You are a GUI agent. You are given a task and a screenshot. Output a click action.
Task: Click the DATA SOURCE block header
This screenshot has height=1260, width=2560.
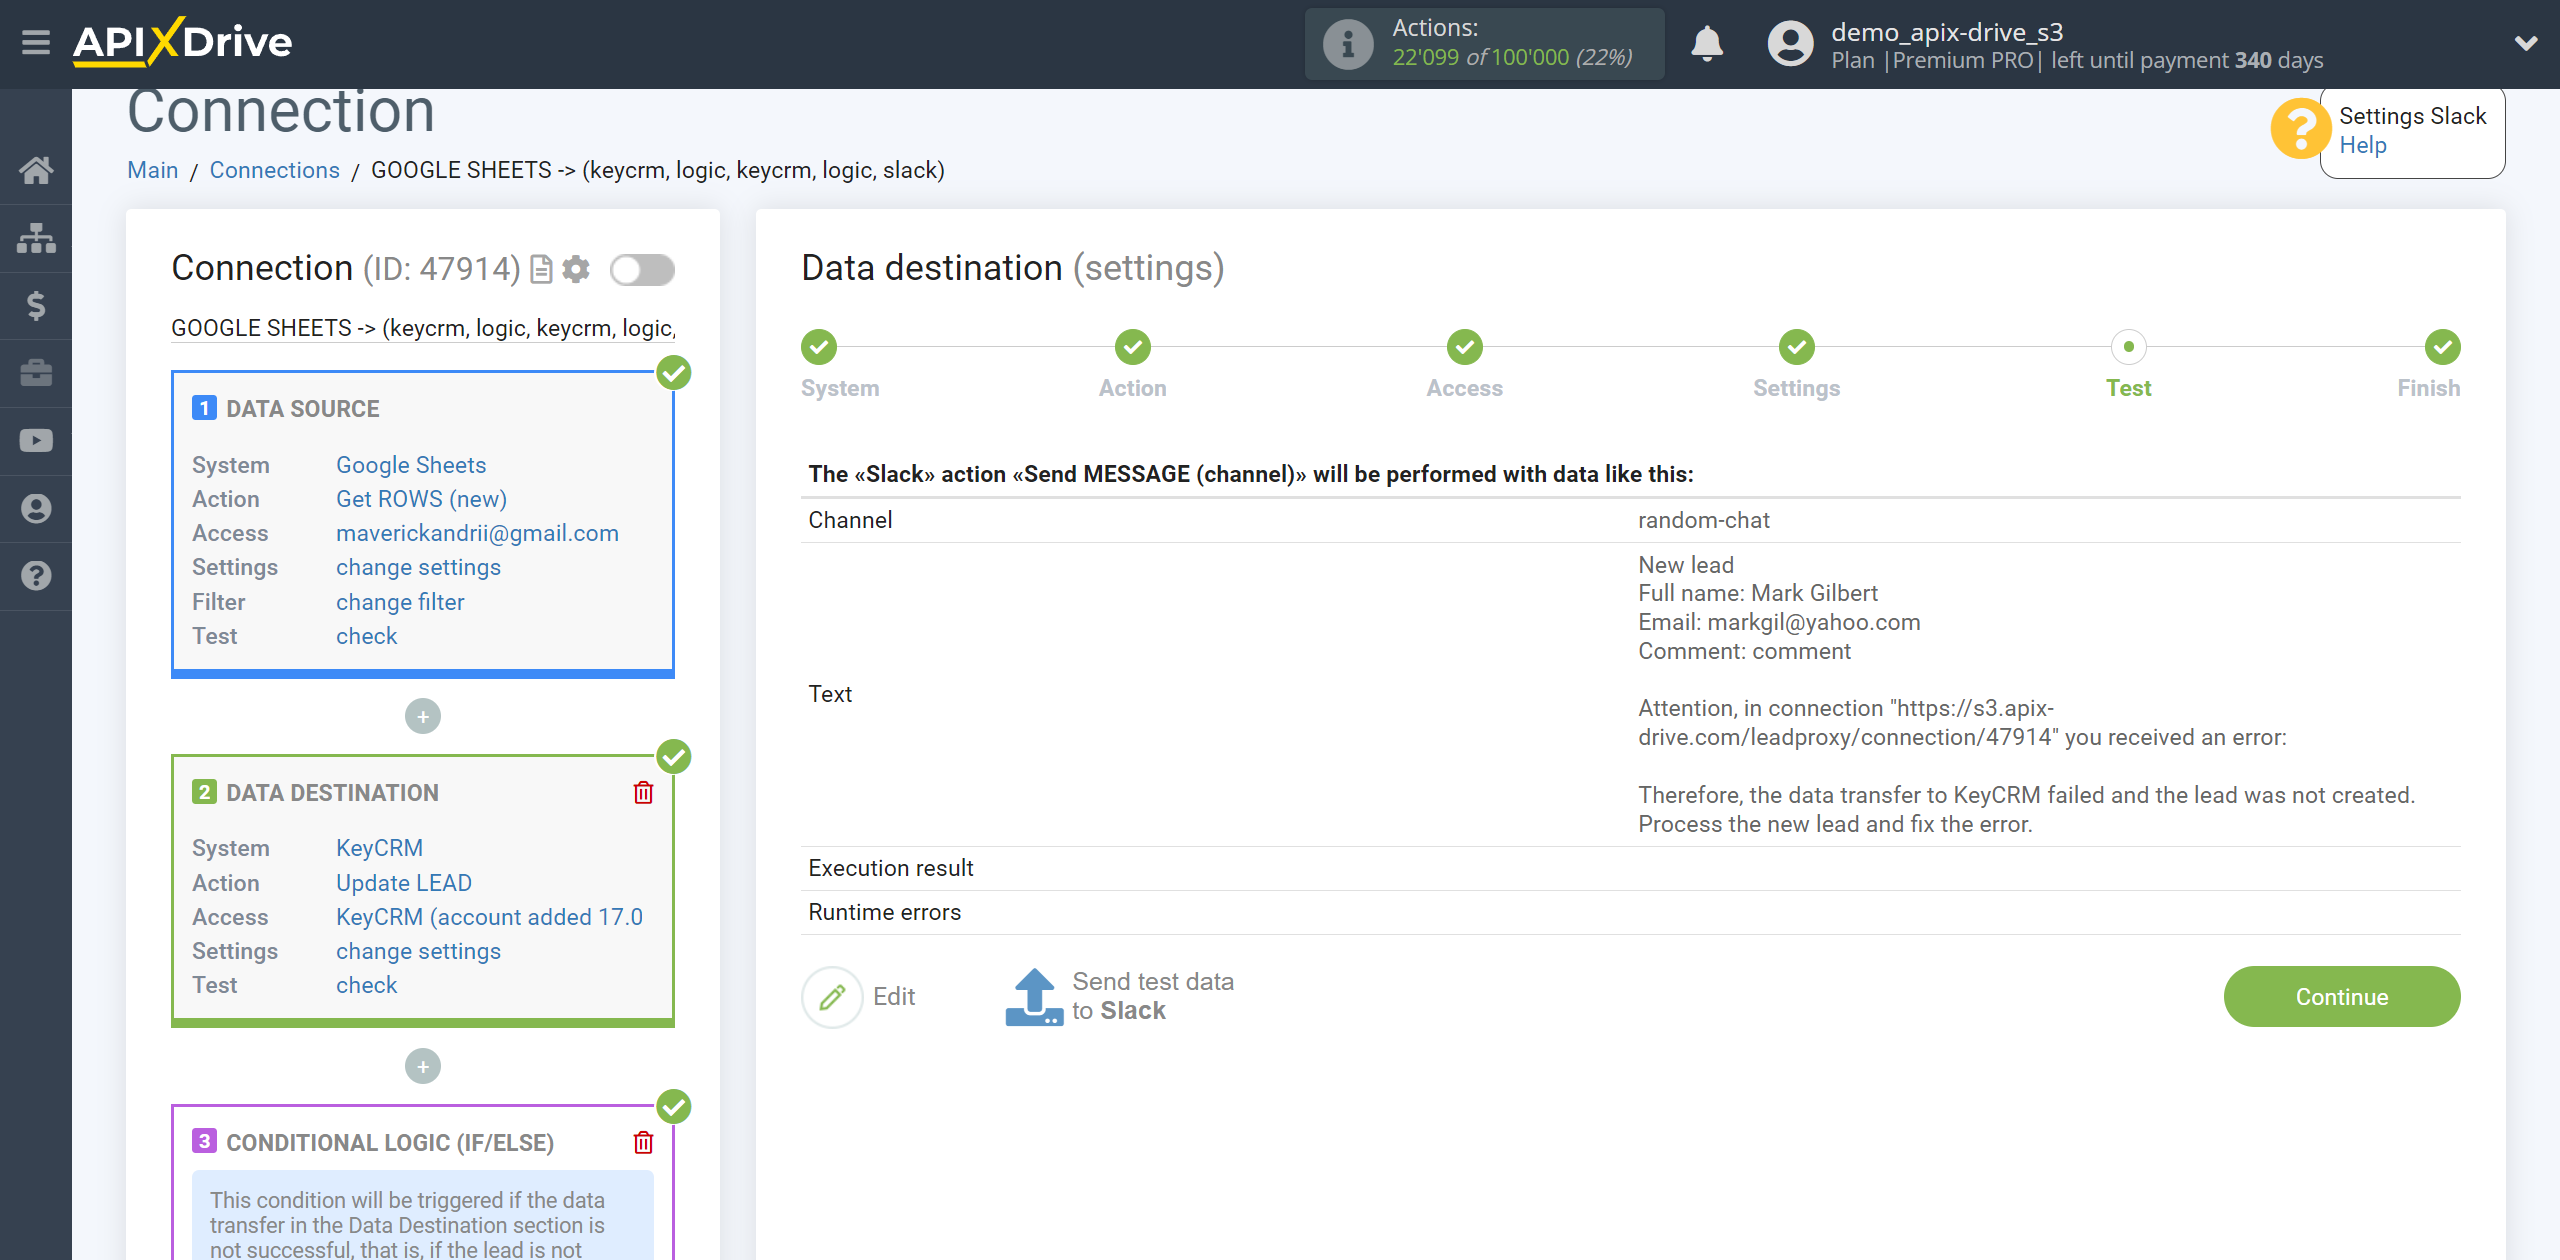coord(303,409)
